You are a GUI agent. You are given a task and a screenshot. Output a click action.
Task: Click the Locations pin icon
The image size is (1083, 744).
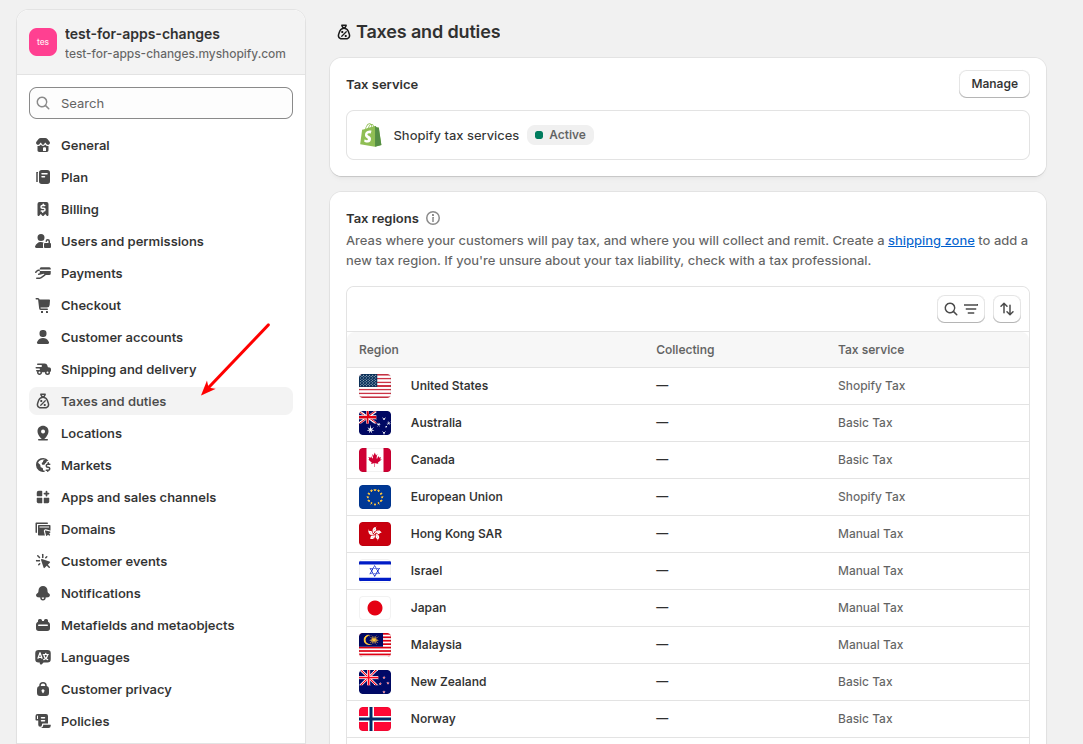43,433
